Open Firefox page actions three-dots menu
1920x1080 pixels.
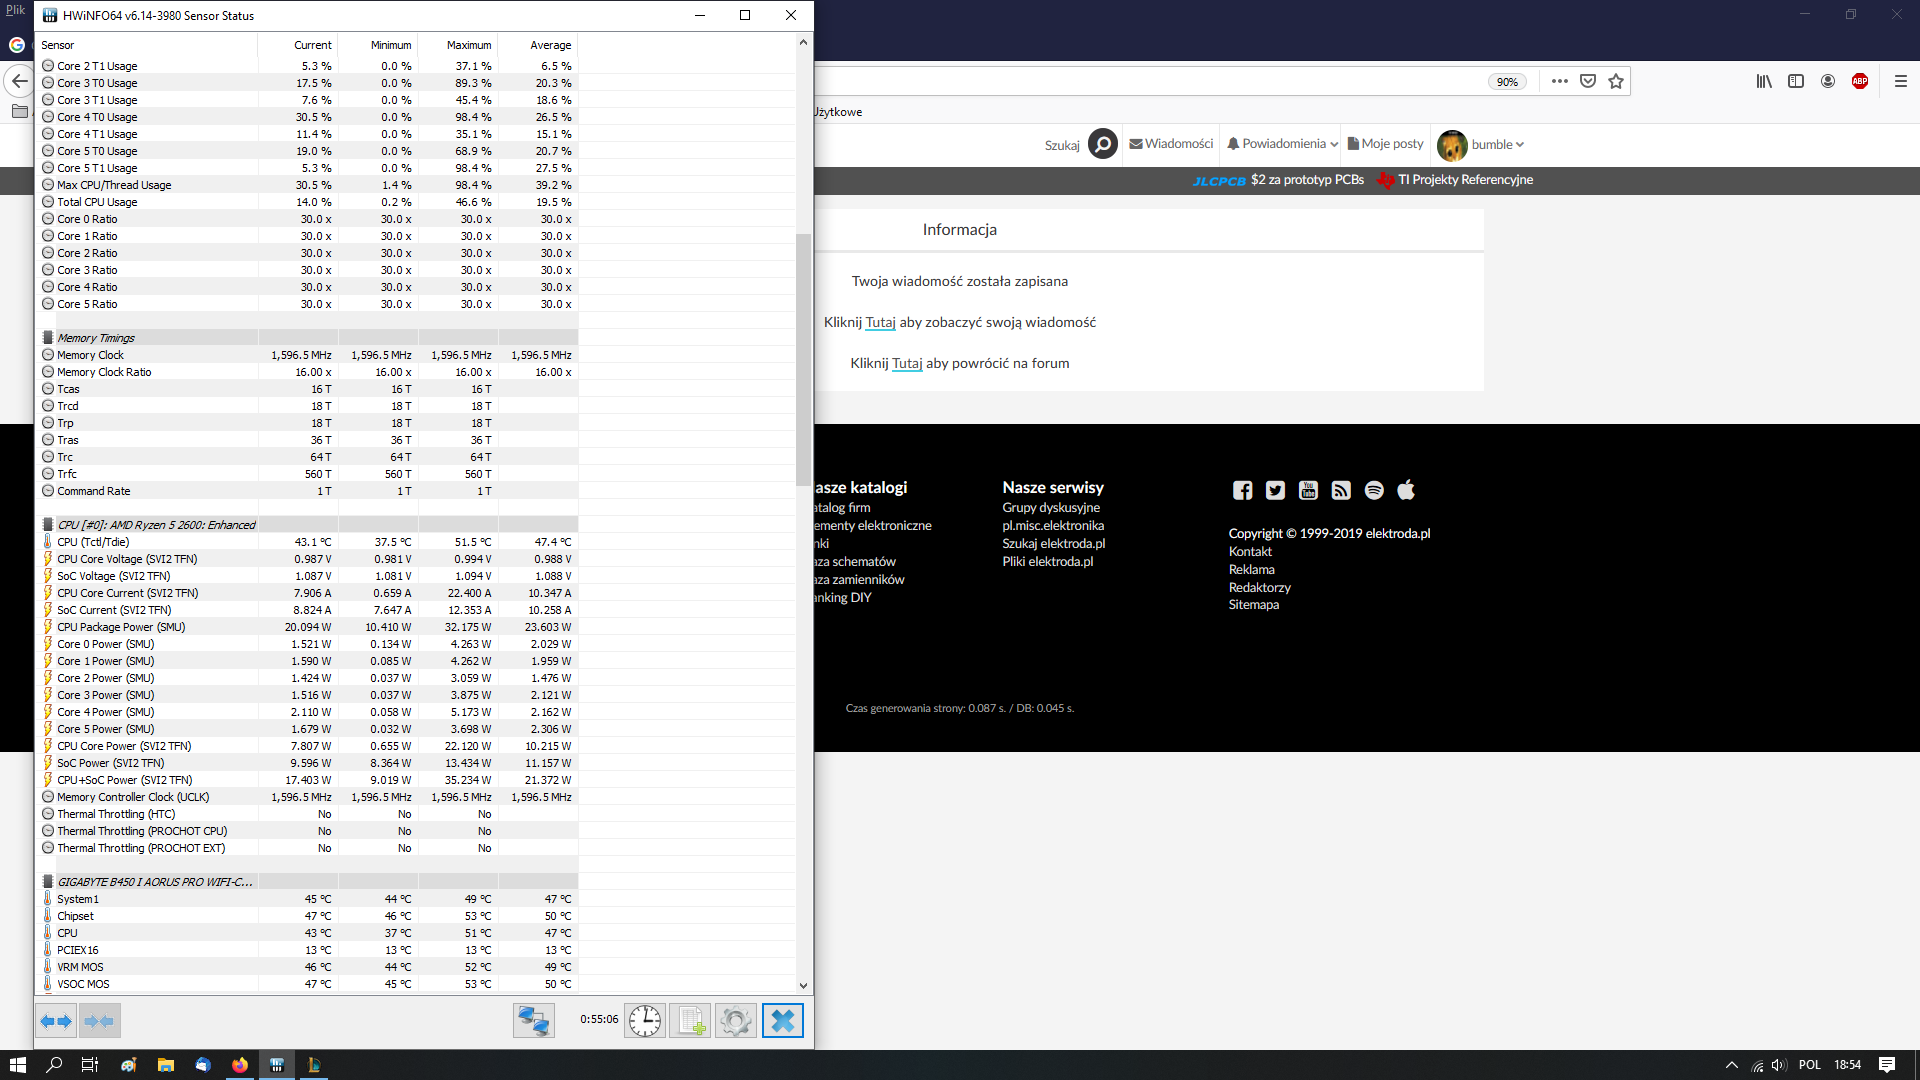(x=1559, y=82)
